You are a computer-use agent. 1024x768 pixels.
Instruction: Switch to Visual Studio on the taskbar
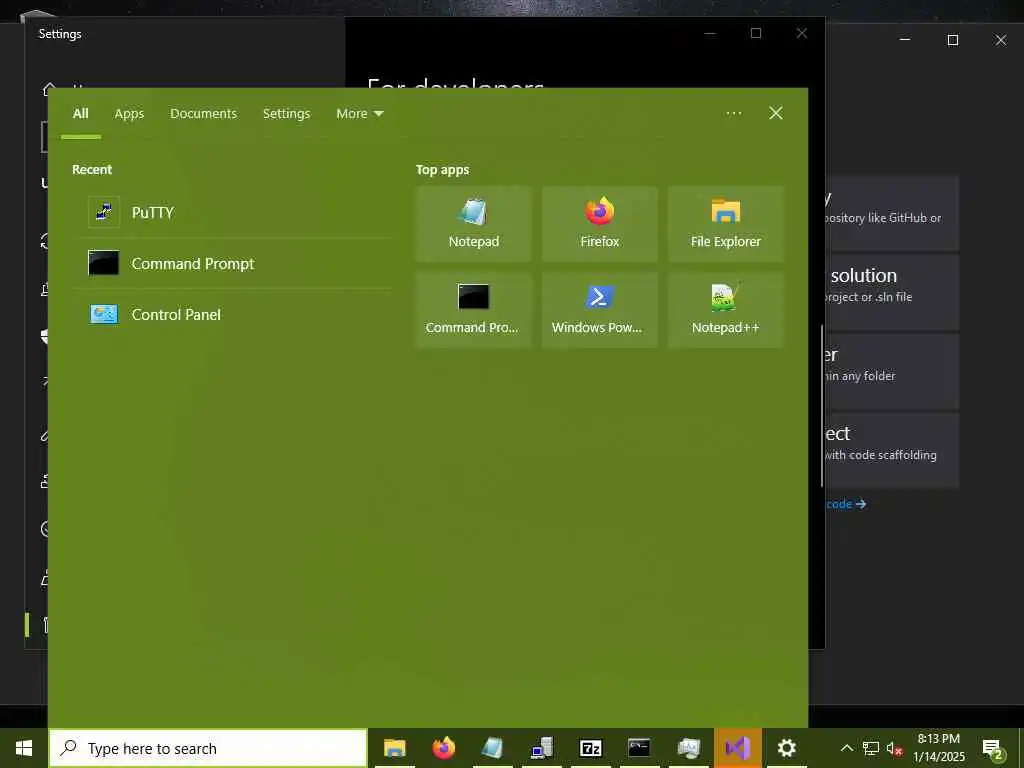(737, 748)
